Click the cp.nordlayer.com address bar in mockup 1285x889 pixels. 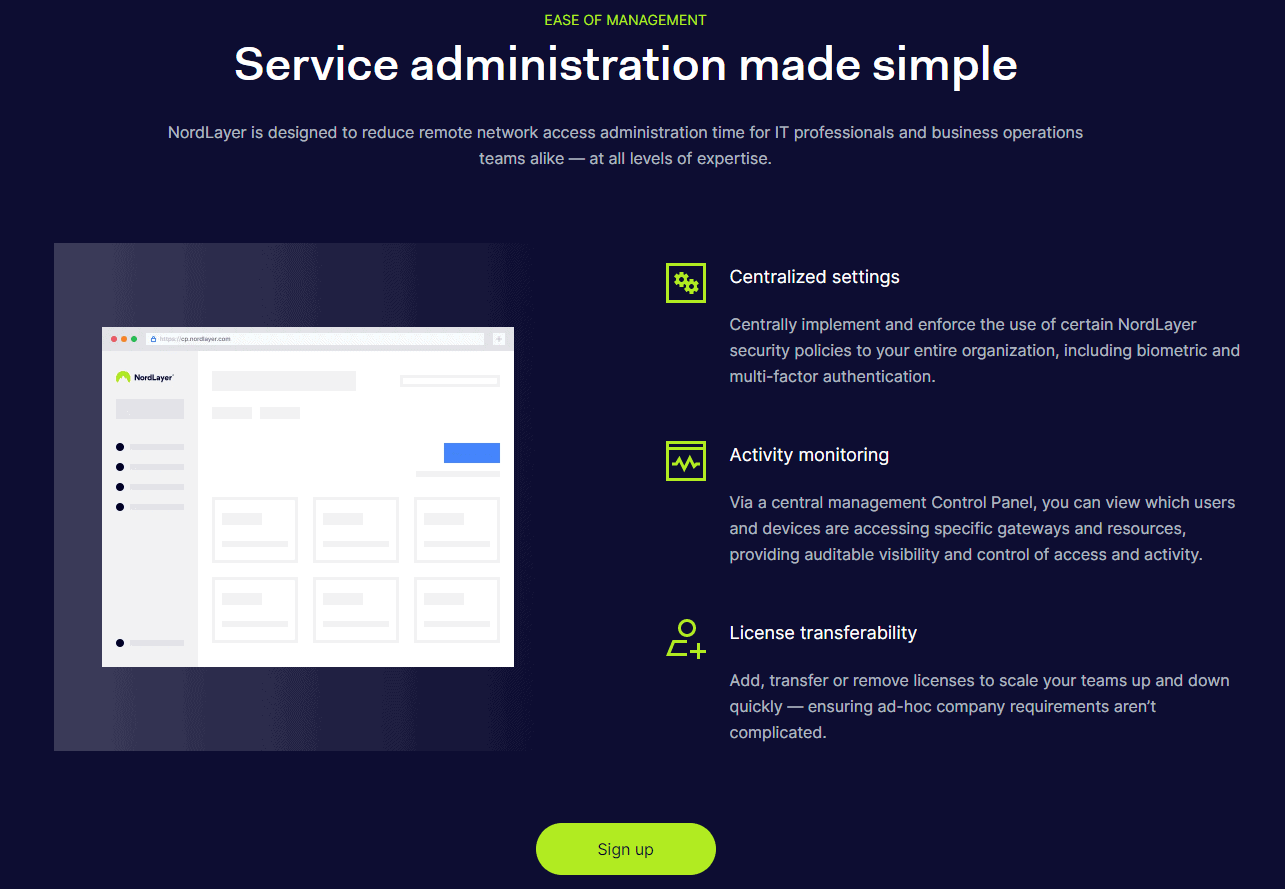click(316, 339)
